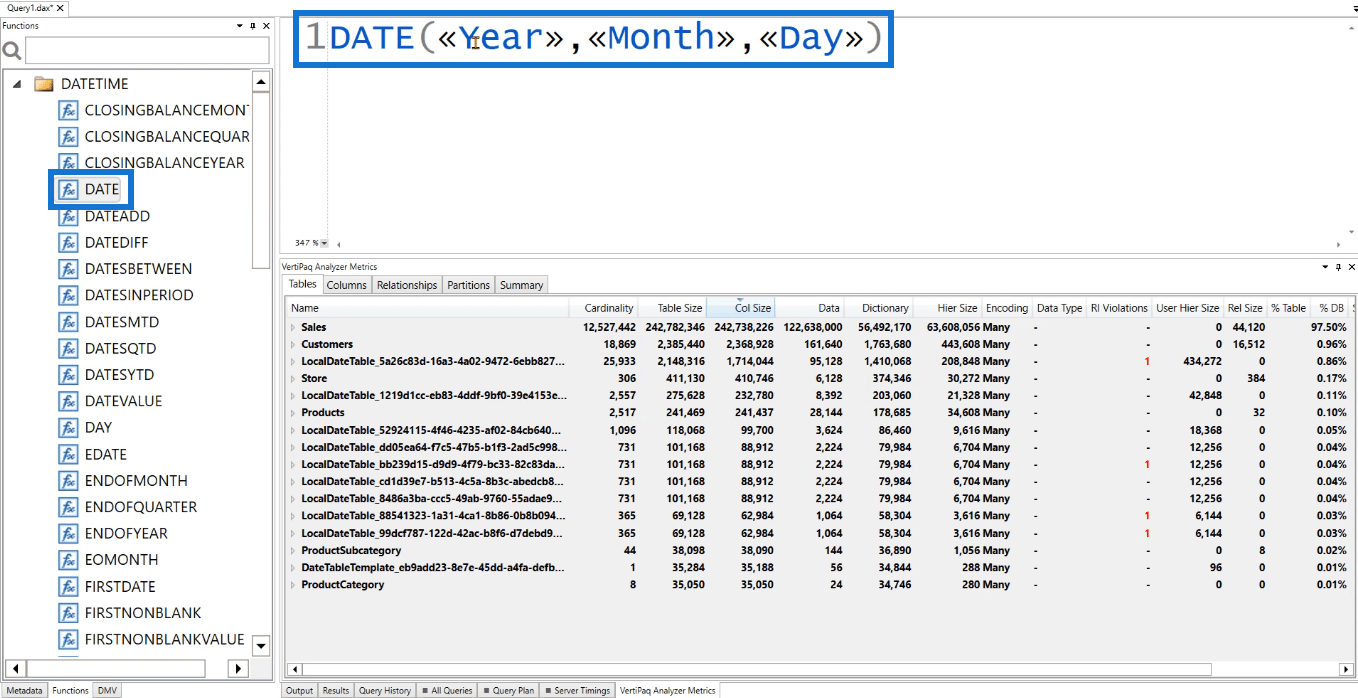Click the DATETIME folder icon

click(x=44, y=84)
